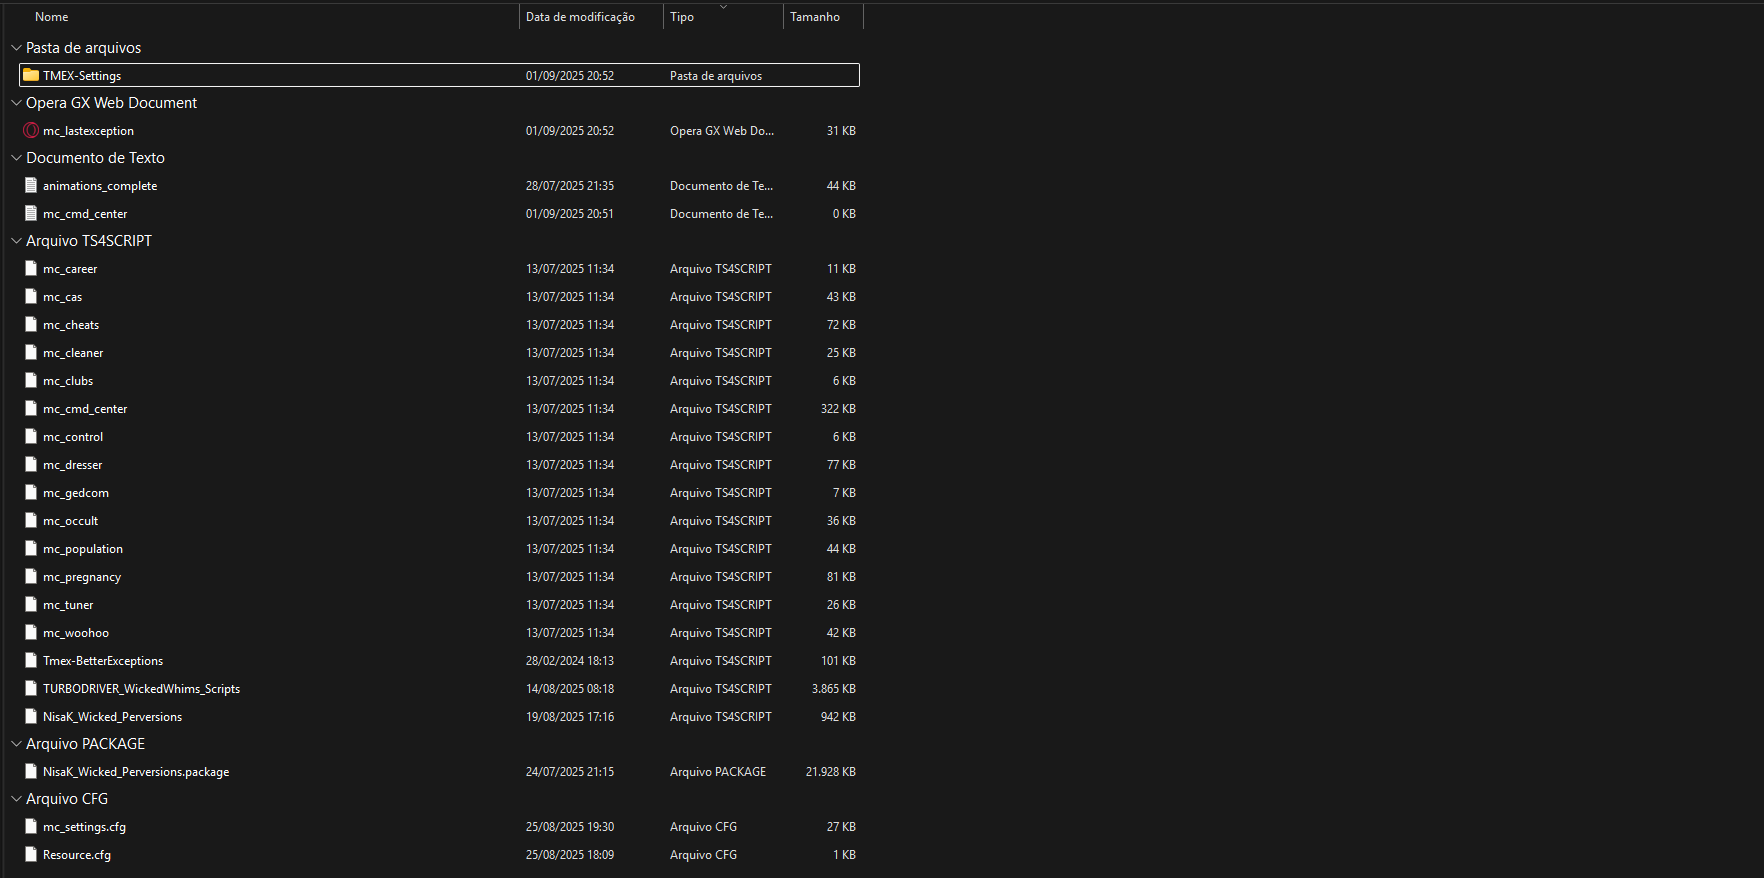The height and width of the screenshot is (878, 1764).
Task: Collapse the Arquivo PACKAGE group chevron
Action: (16, 743)
